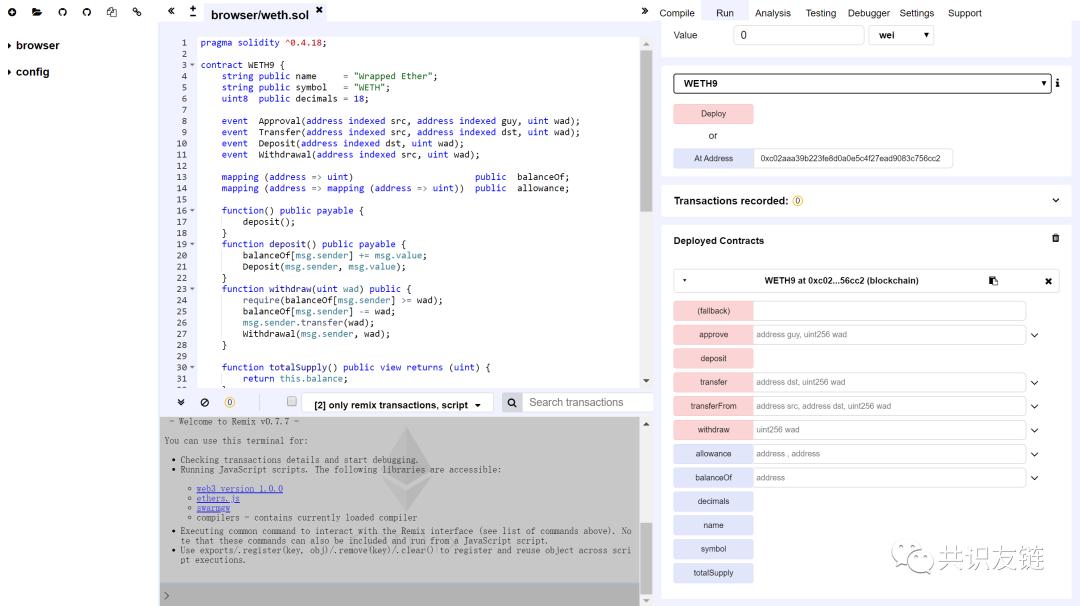Toggle listen on network checkbox
The height and width of the screenshot is (606, 1080).
coord(292,401)
